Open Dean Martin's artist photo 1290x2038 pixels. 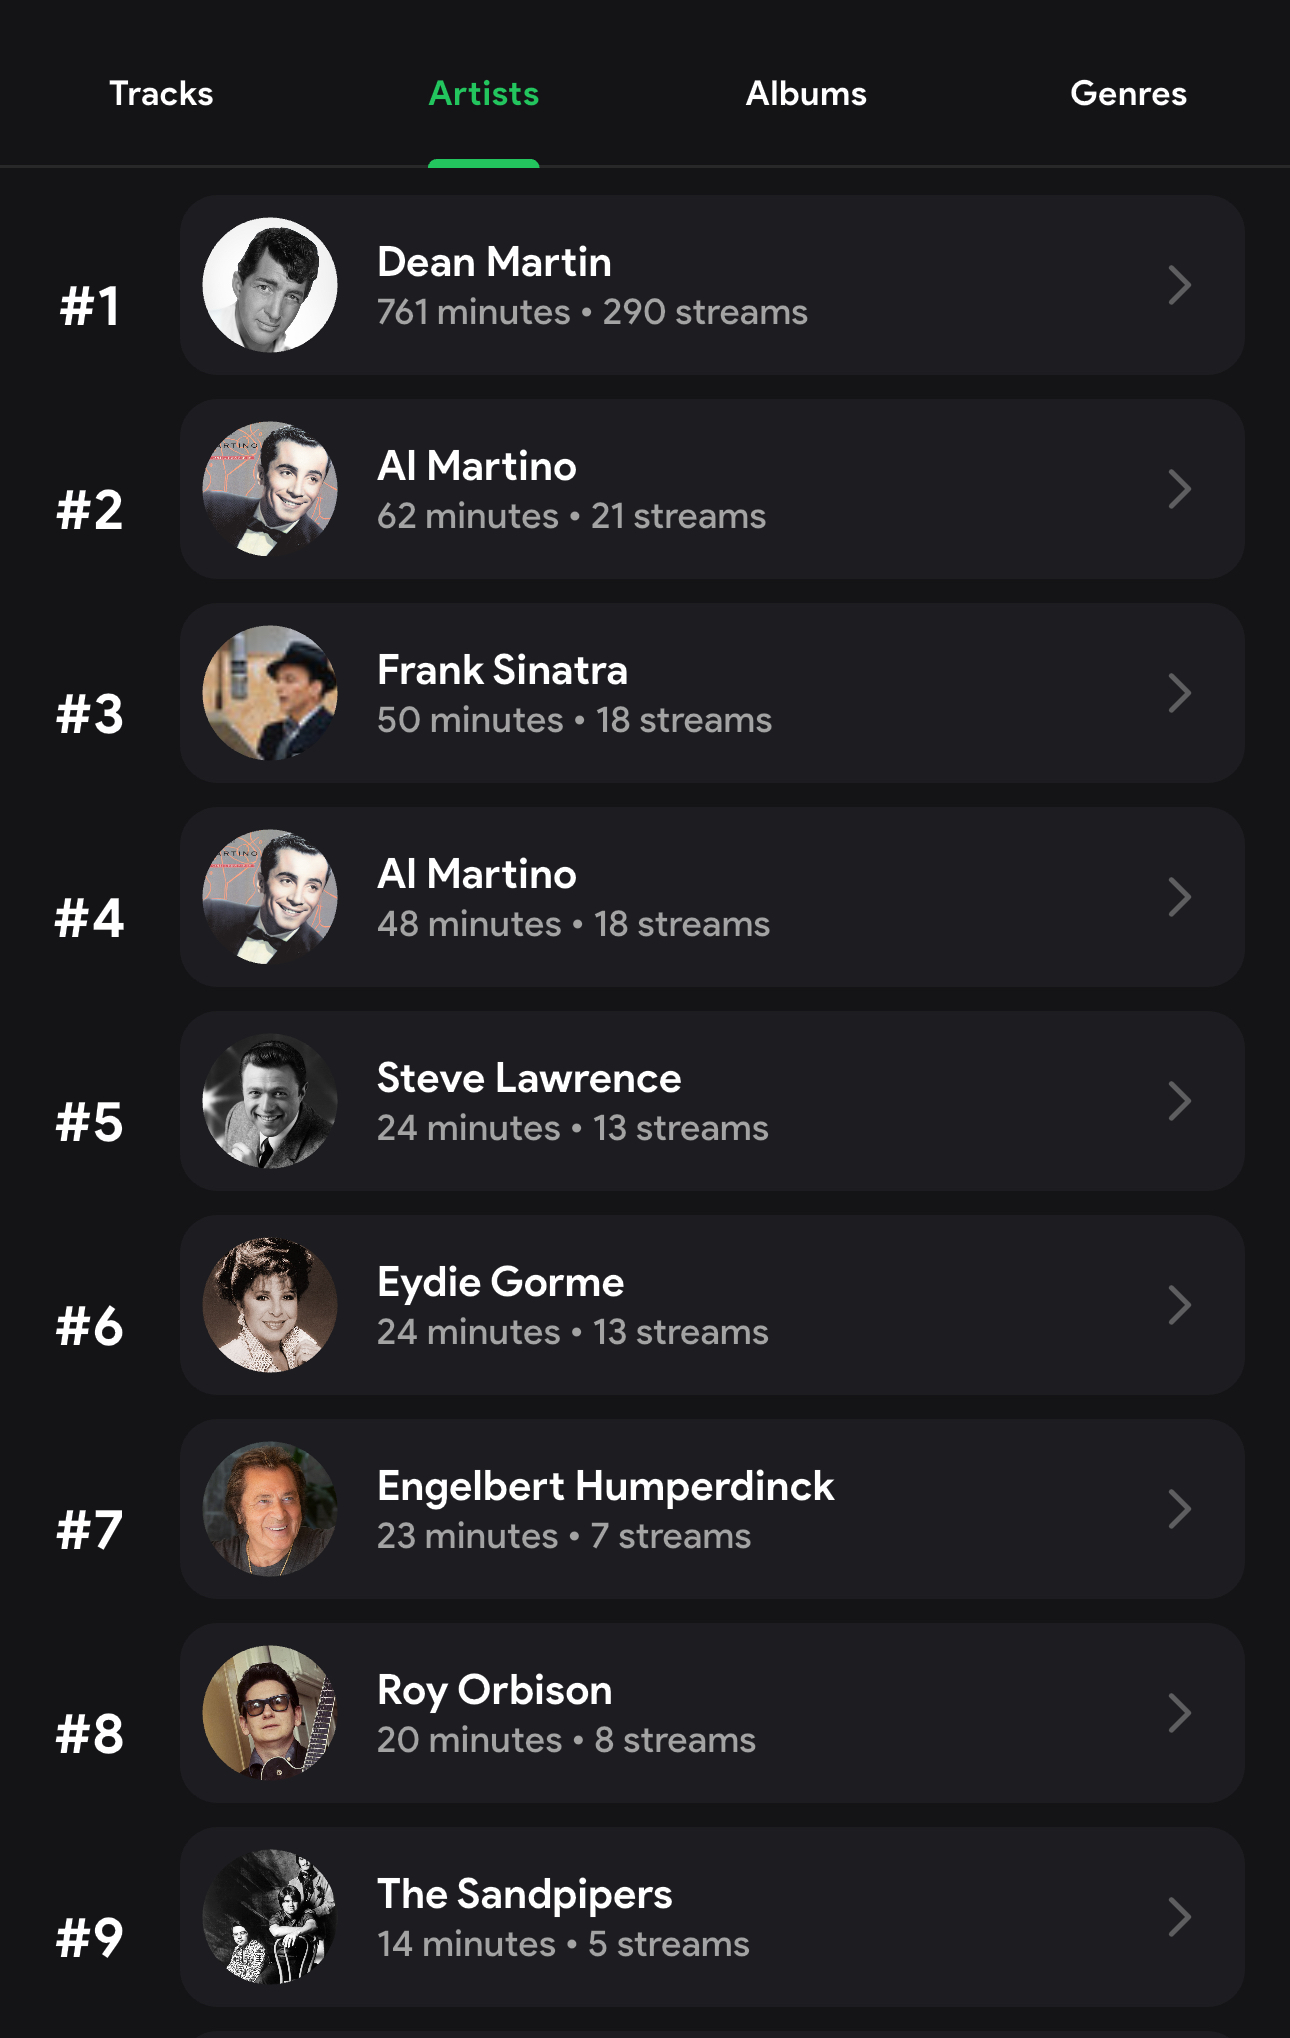point(270,285)
